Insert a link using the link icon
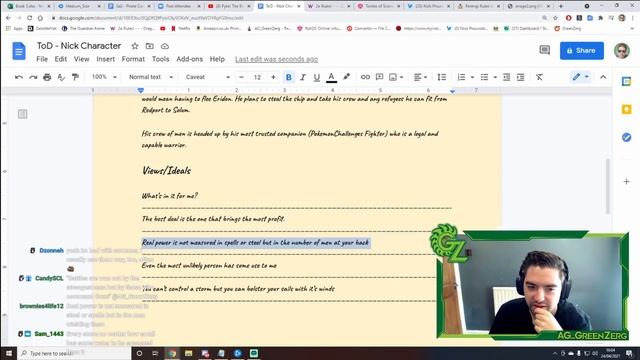The height and width of the screenshot is (360, 640). coord(365,77)
